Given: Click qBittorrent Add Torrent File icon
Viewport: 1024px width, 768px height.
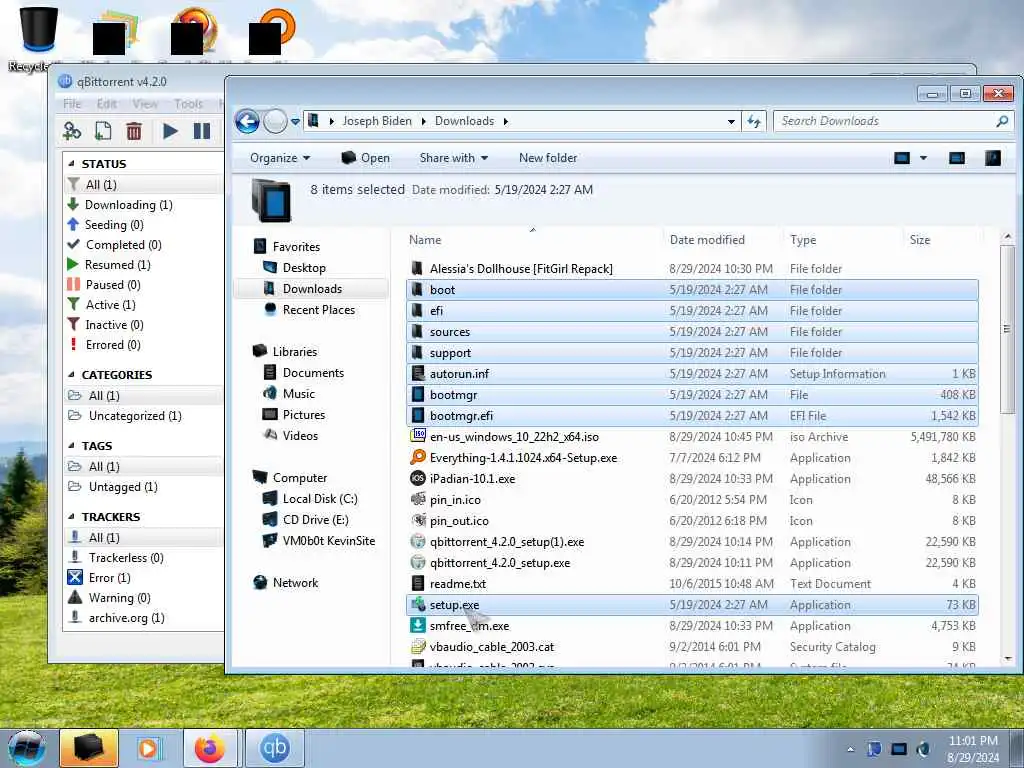Looking at the screenshot, I should (103, 131).
